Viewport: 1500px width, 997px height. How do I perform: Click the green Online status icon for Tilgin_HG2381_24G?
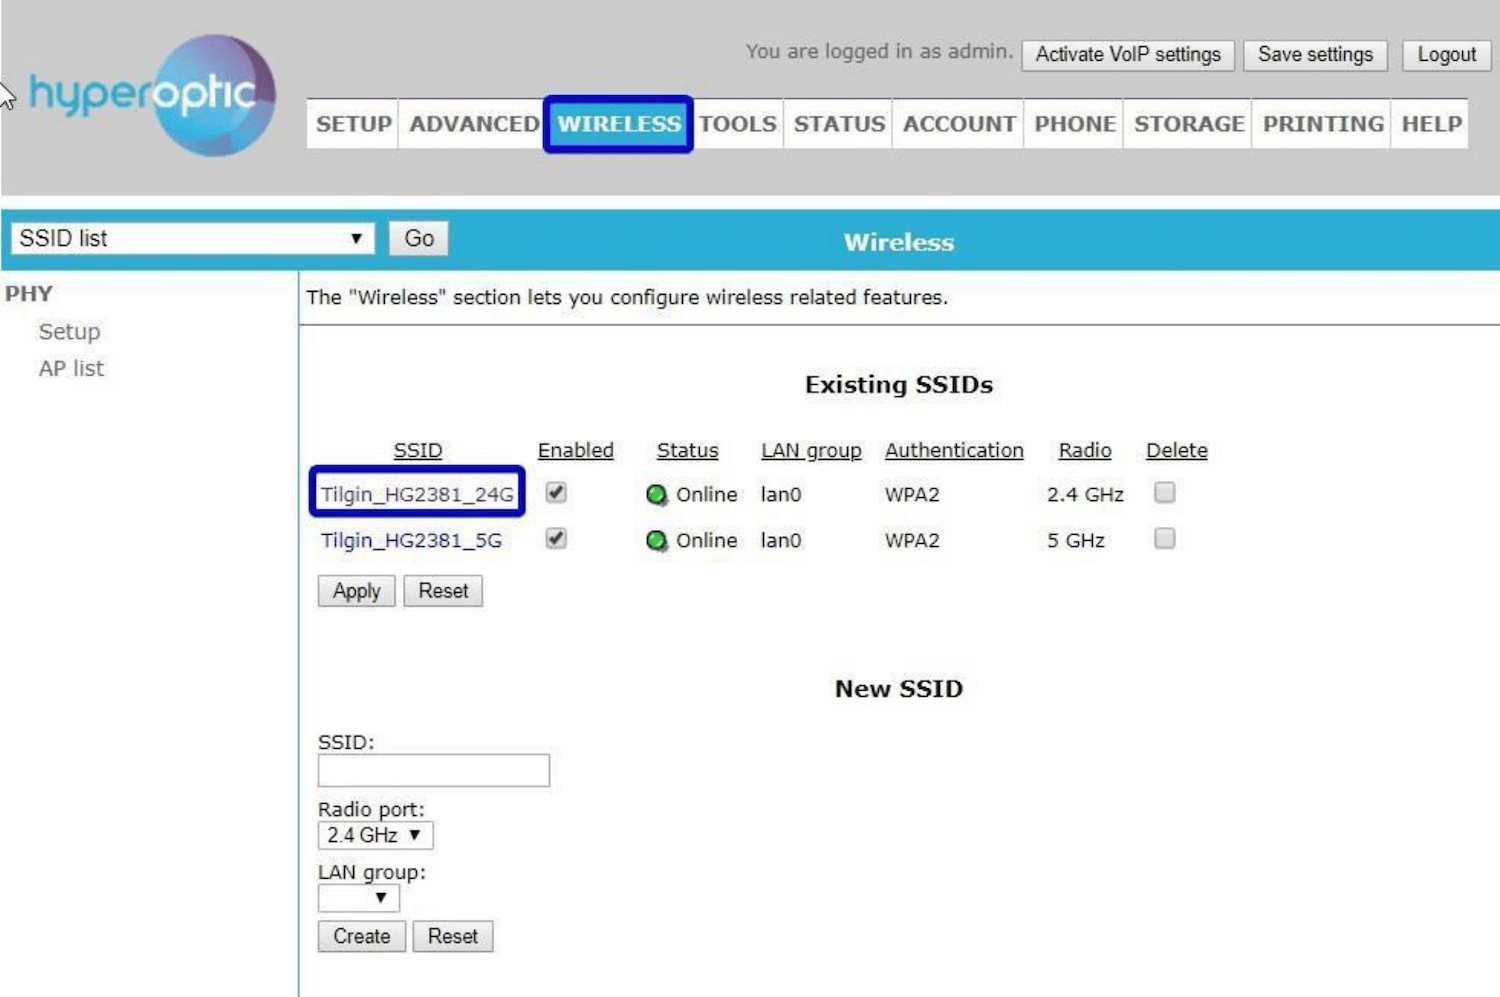(656, 494)
